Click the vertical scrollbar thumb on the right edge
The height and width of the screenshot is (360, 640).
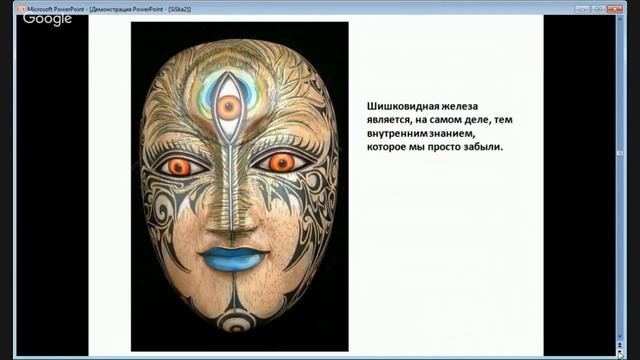pos(620,153)
